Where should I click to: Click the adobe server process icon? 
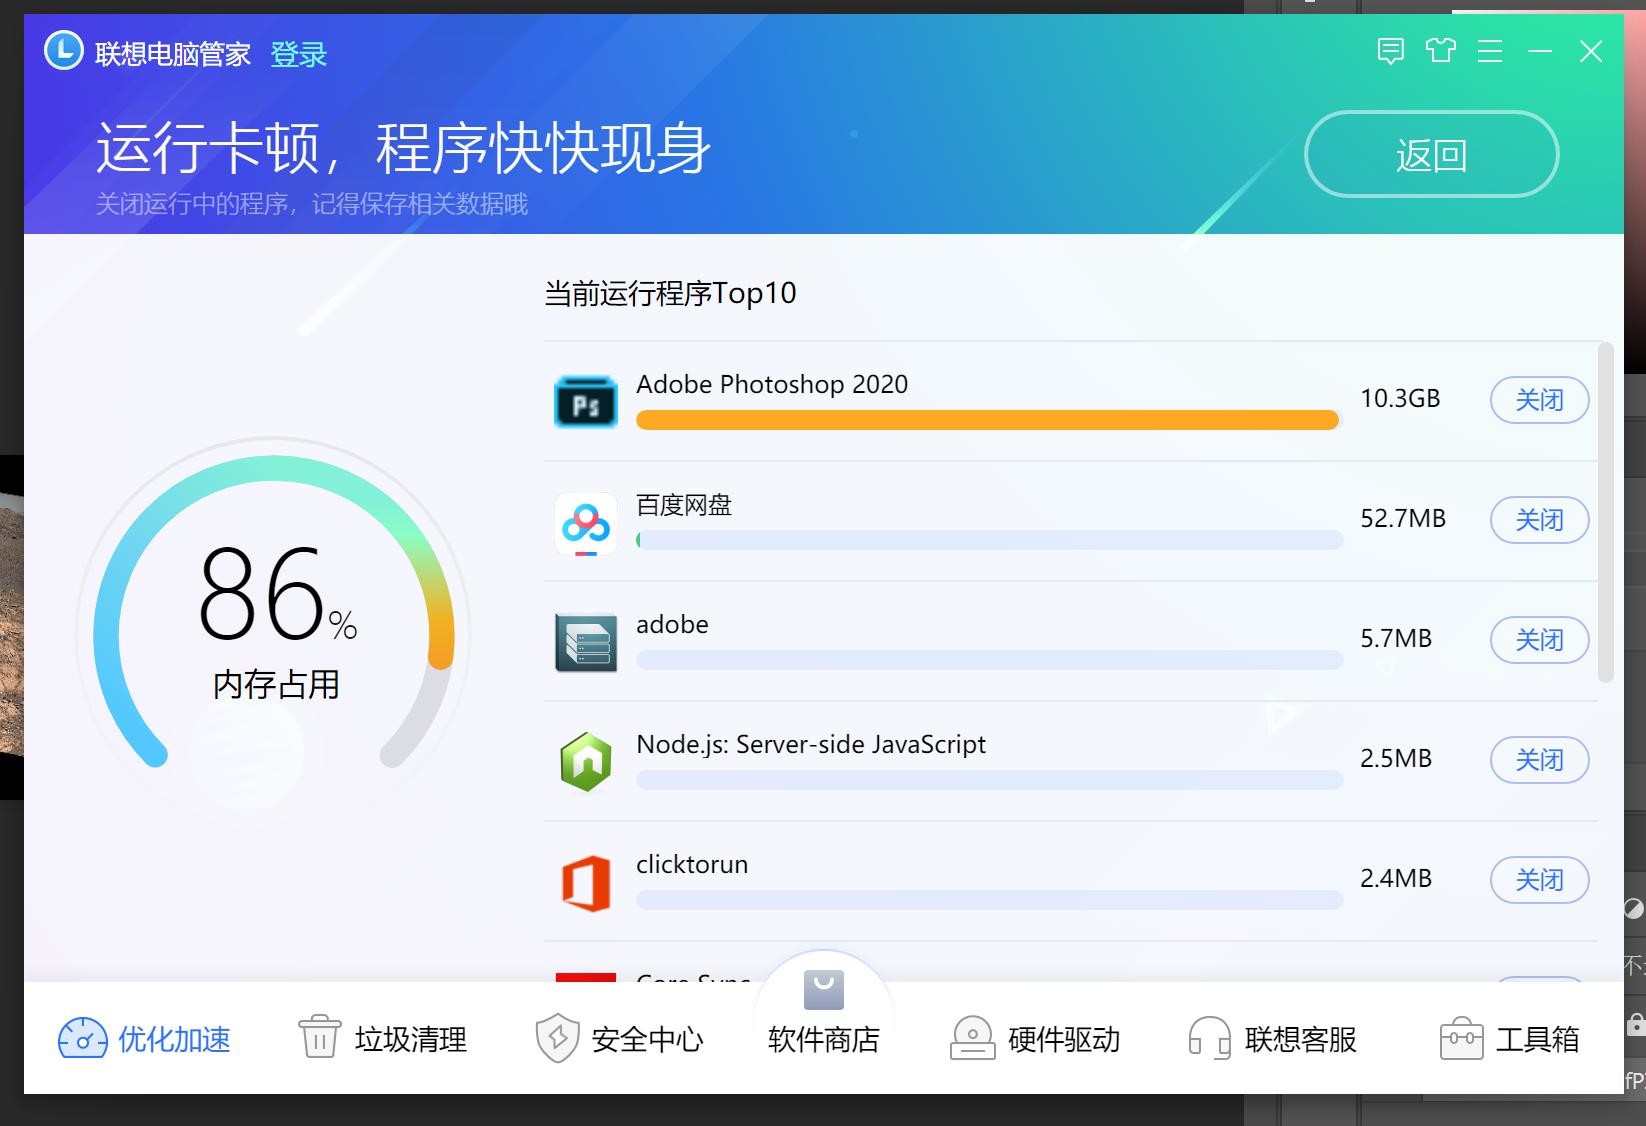pyautogui.click(x=586, y=642)
